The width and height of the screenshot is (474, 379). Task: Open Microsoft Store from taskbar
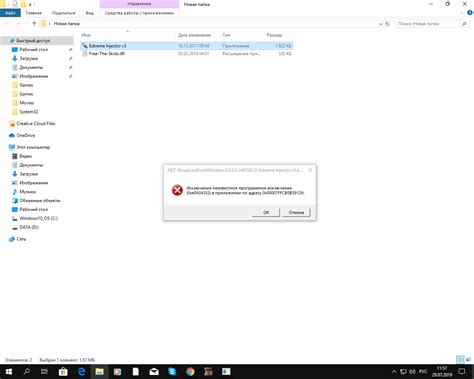63,372
